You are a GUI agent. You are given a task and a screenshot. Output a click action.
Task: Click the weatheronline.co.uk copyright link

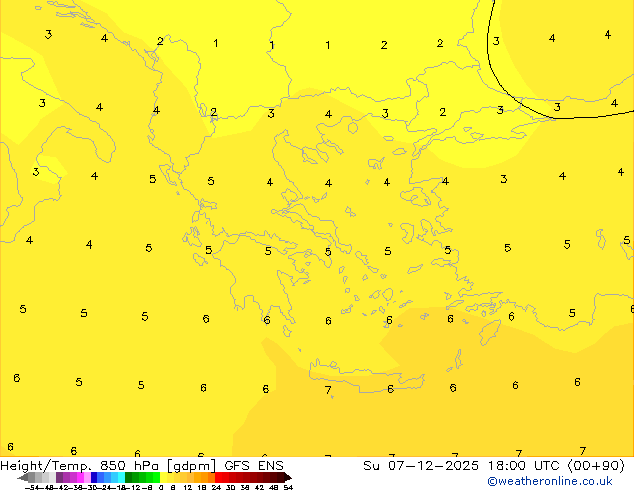(550, 481)
